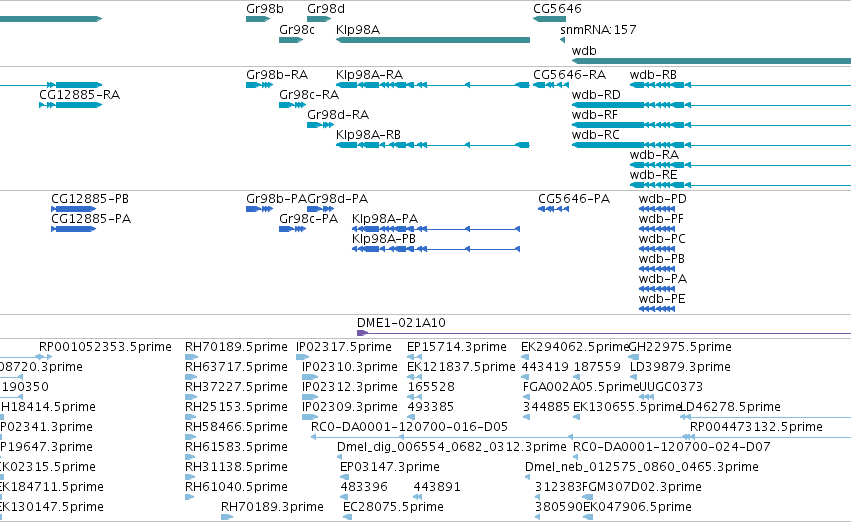Click the RP001052353.5prime label
The height and width of the screenshot is (522, 851).
point(105,347)
